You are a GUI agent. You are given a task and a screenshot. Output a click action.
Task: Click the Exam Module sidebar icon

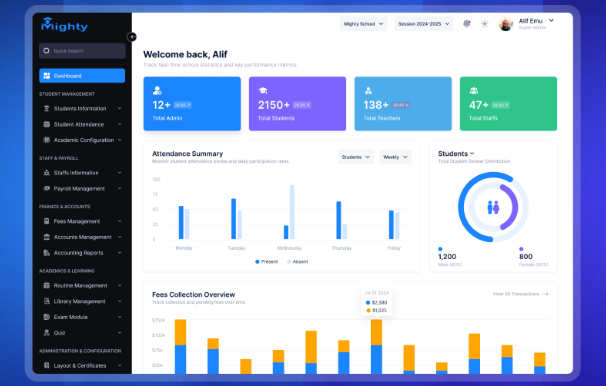(46, 317)
